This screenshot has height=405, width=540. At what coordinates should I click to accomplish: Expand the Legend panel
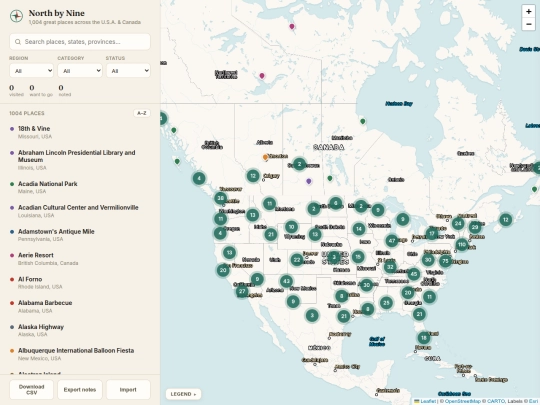(x=183, y=394)
